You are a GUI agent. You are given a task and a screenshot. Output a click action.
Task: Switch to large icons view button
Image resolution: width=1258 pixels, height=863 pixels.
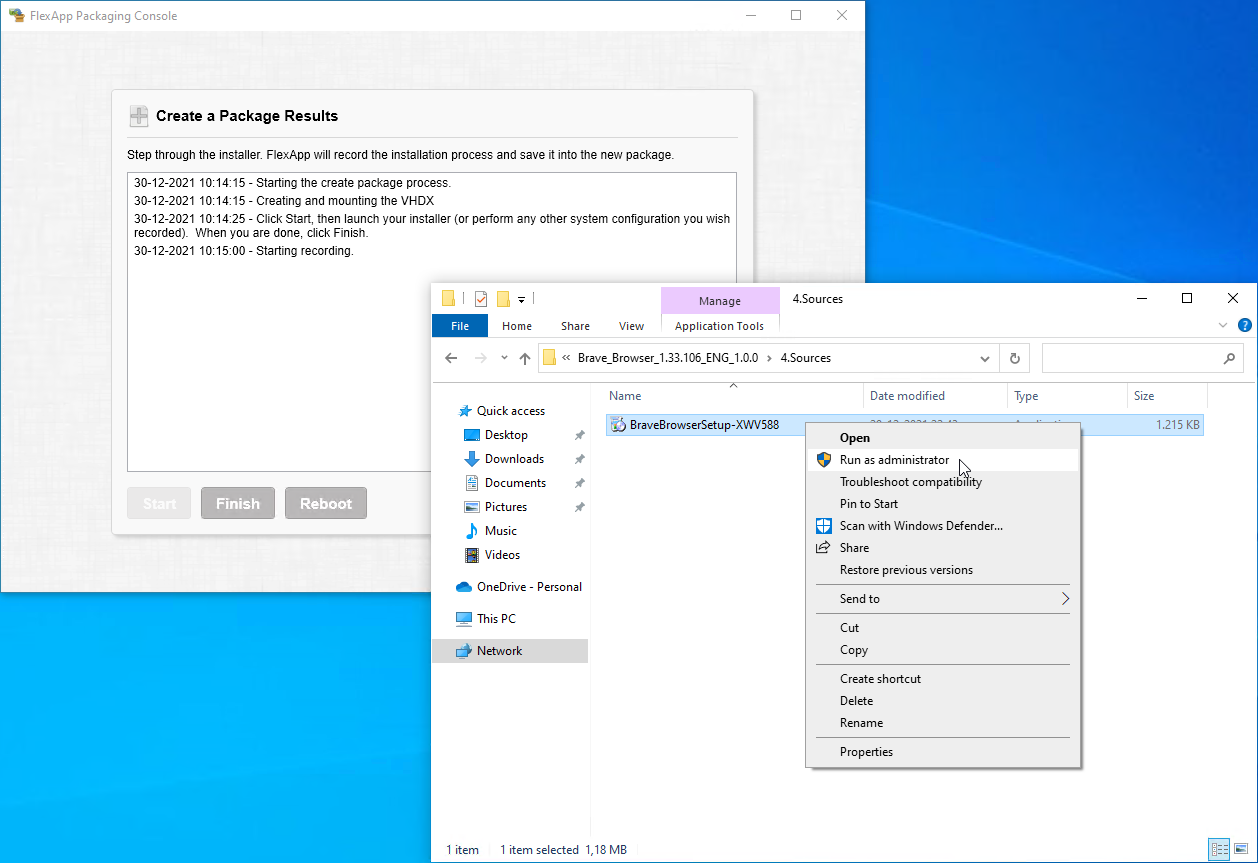tap(1239, 849)
